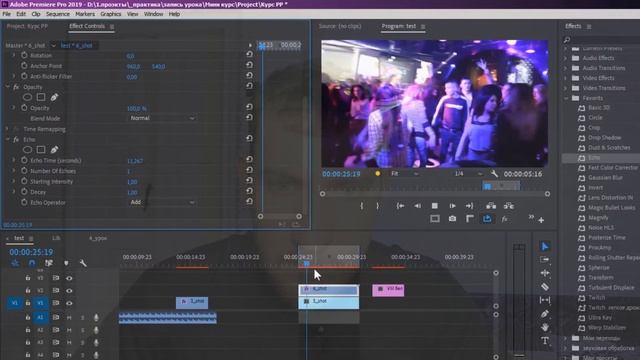Switch to the Effect Controls tab

pos(87,26)
